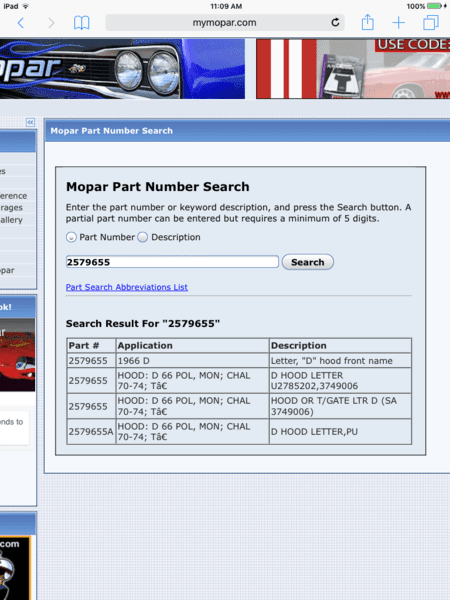Viewport: 450px width, 600px height.
Task: Click the USE CODE advertisement banner
Action: [x=353, y=69]
